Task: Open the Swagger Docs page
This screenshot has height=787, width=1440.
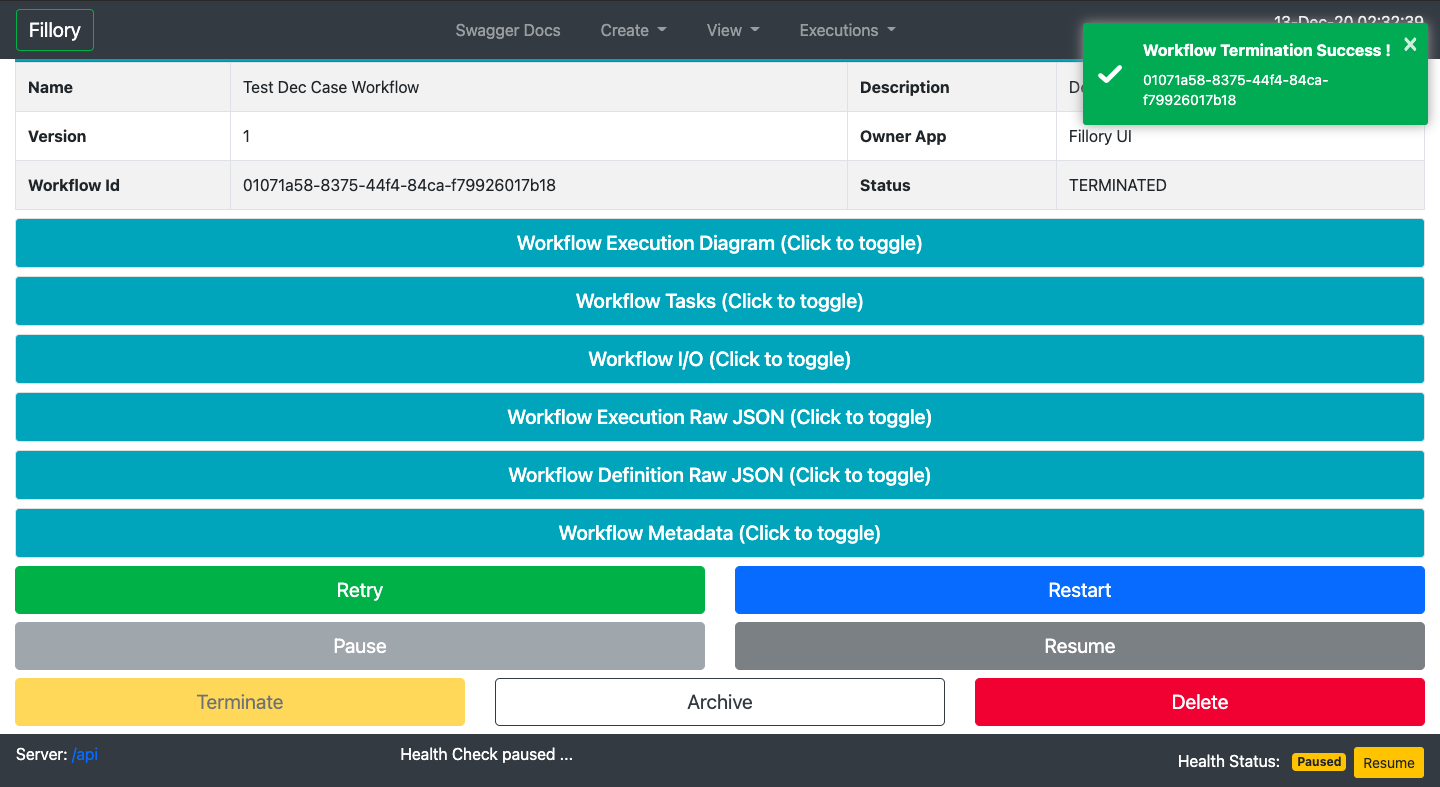Action: [x=508, y=30]
